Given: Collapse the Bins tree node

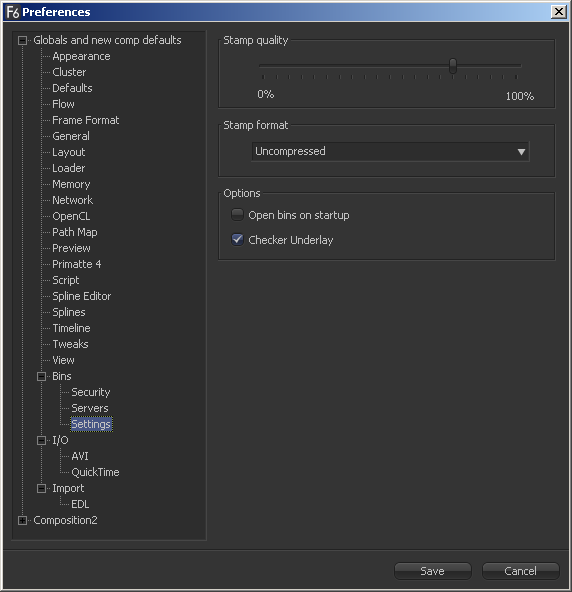Looking at the screenshot, I should [42, 376].
